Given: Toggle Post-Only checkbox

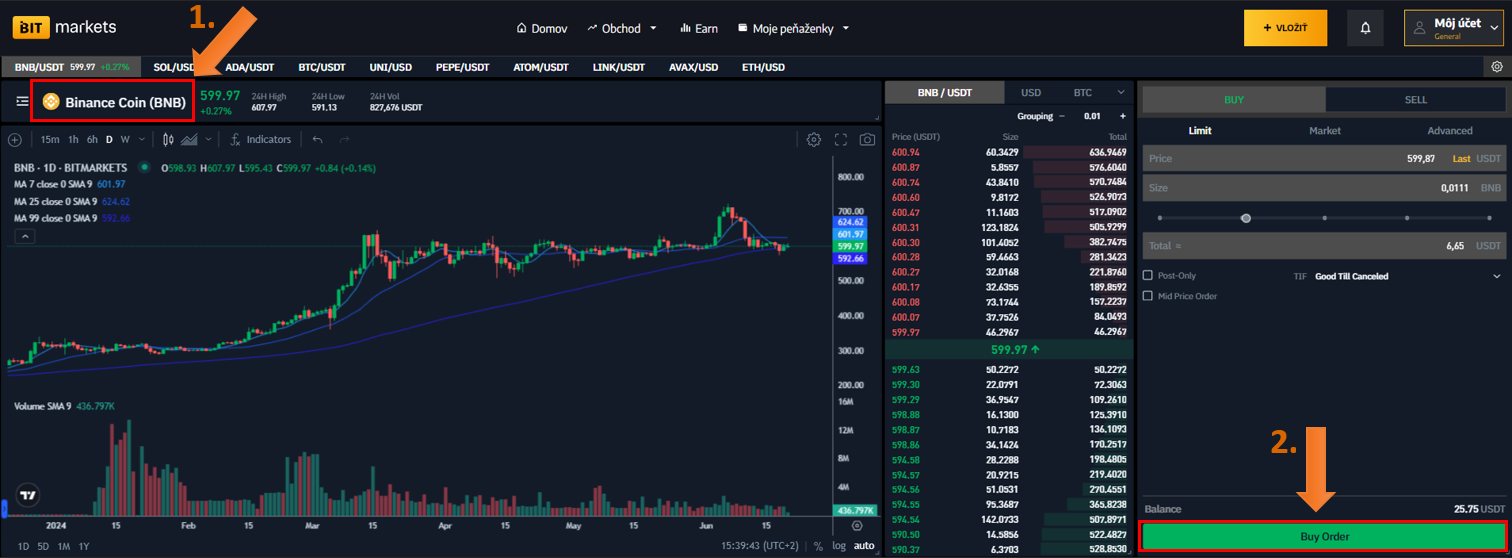Looking at the screenshot, I should [1148, 275].
